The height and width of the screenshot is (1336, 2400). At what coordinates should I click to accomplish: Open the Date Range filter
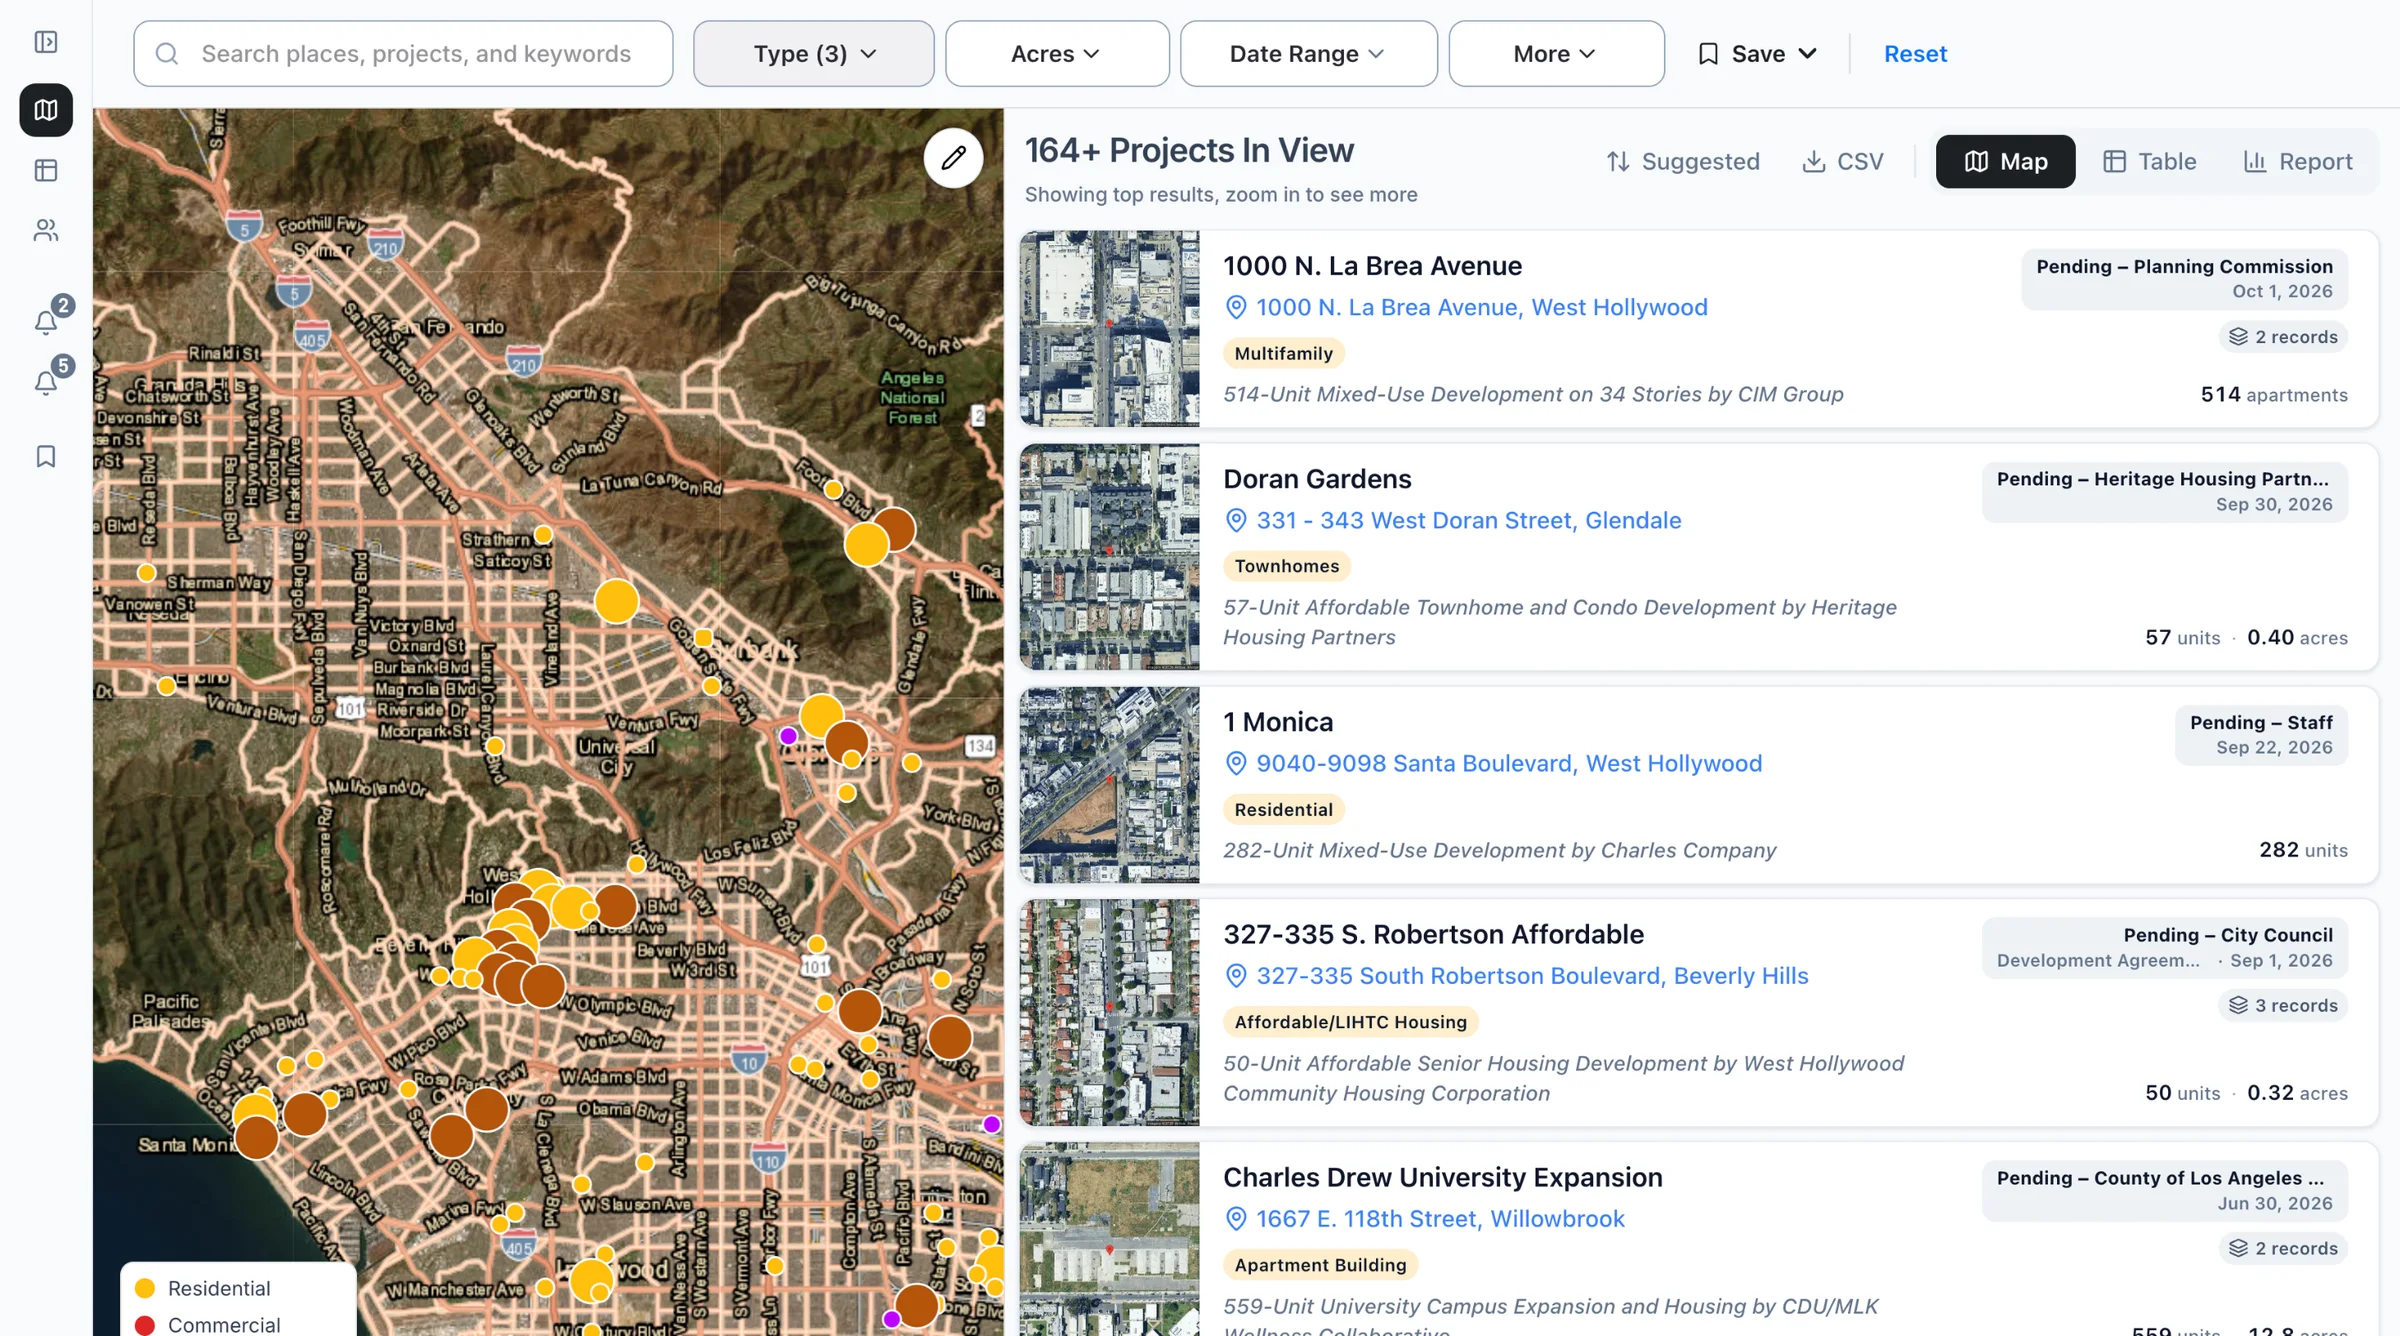pos(1308,54)
